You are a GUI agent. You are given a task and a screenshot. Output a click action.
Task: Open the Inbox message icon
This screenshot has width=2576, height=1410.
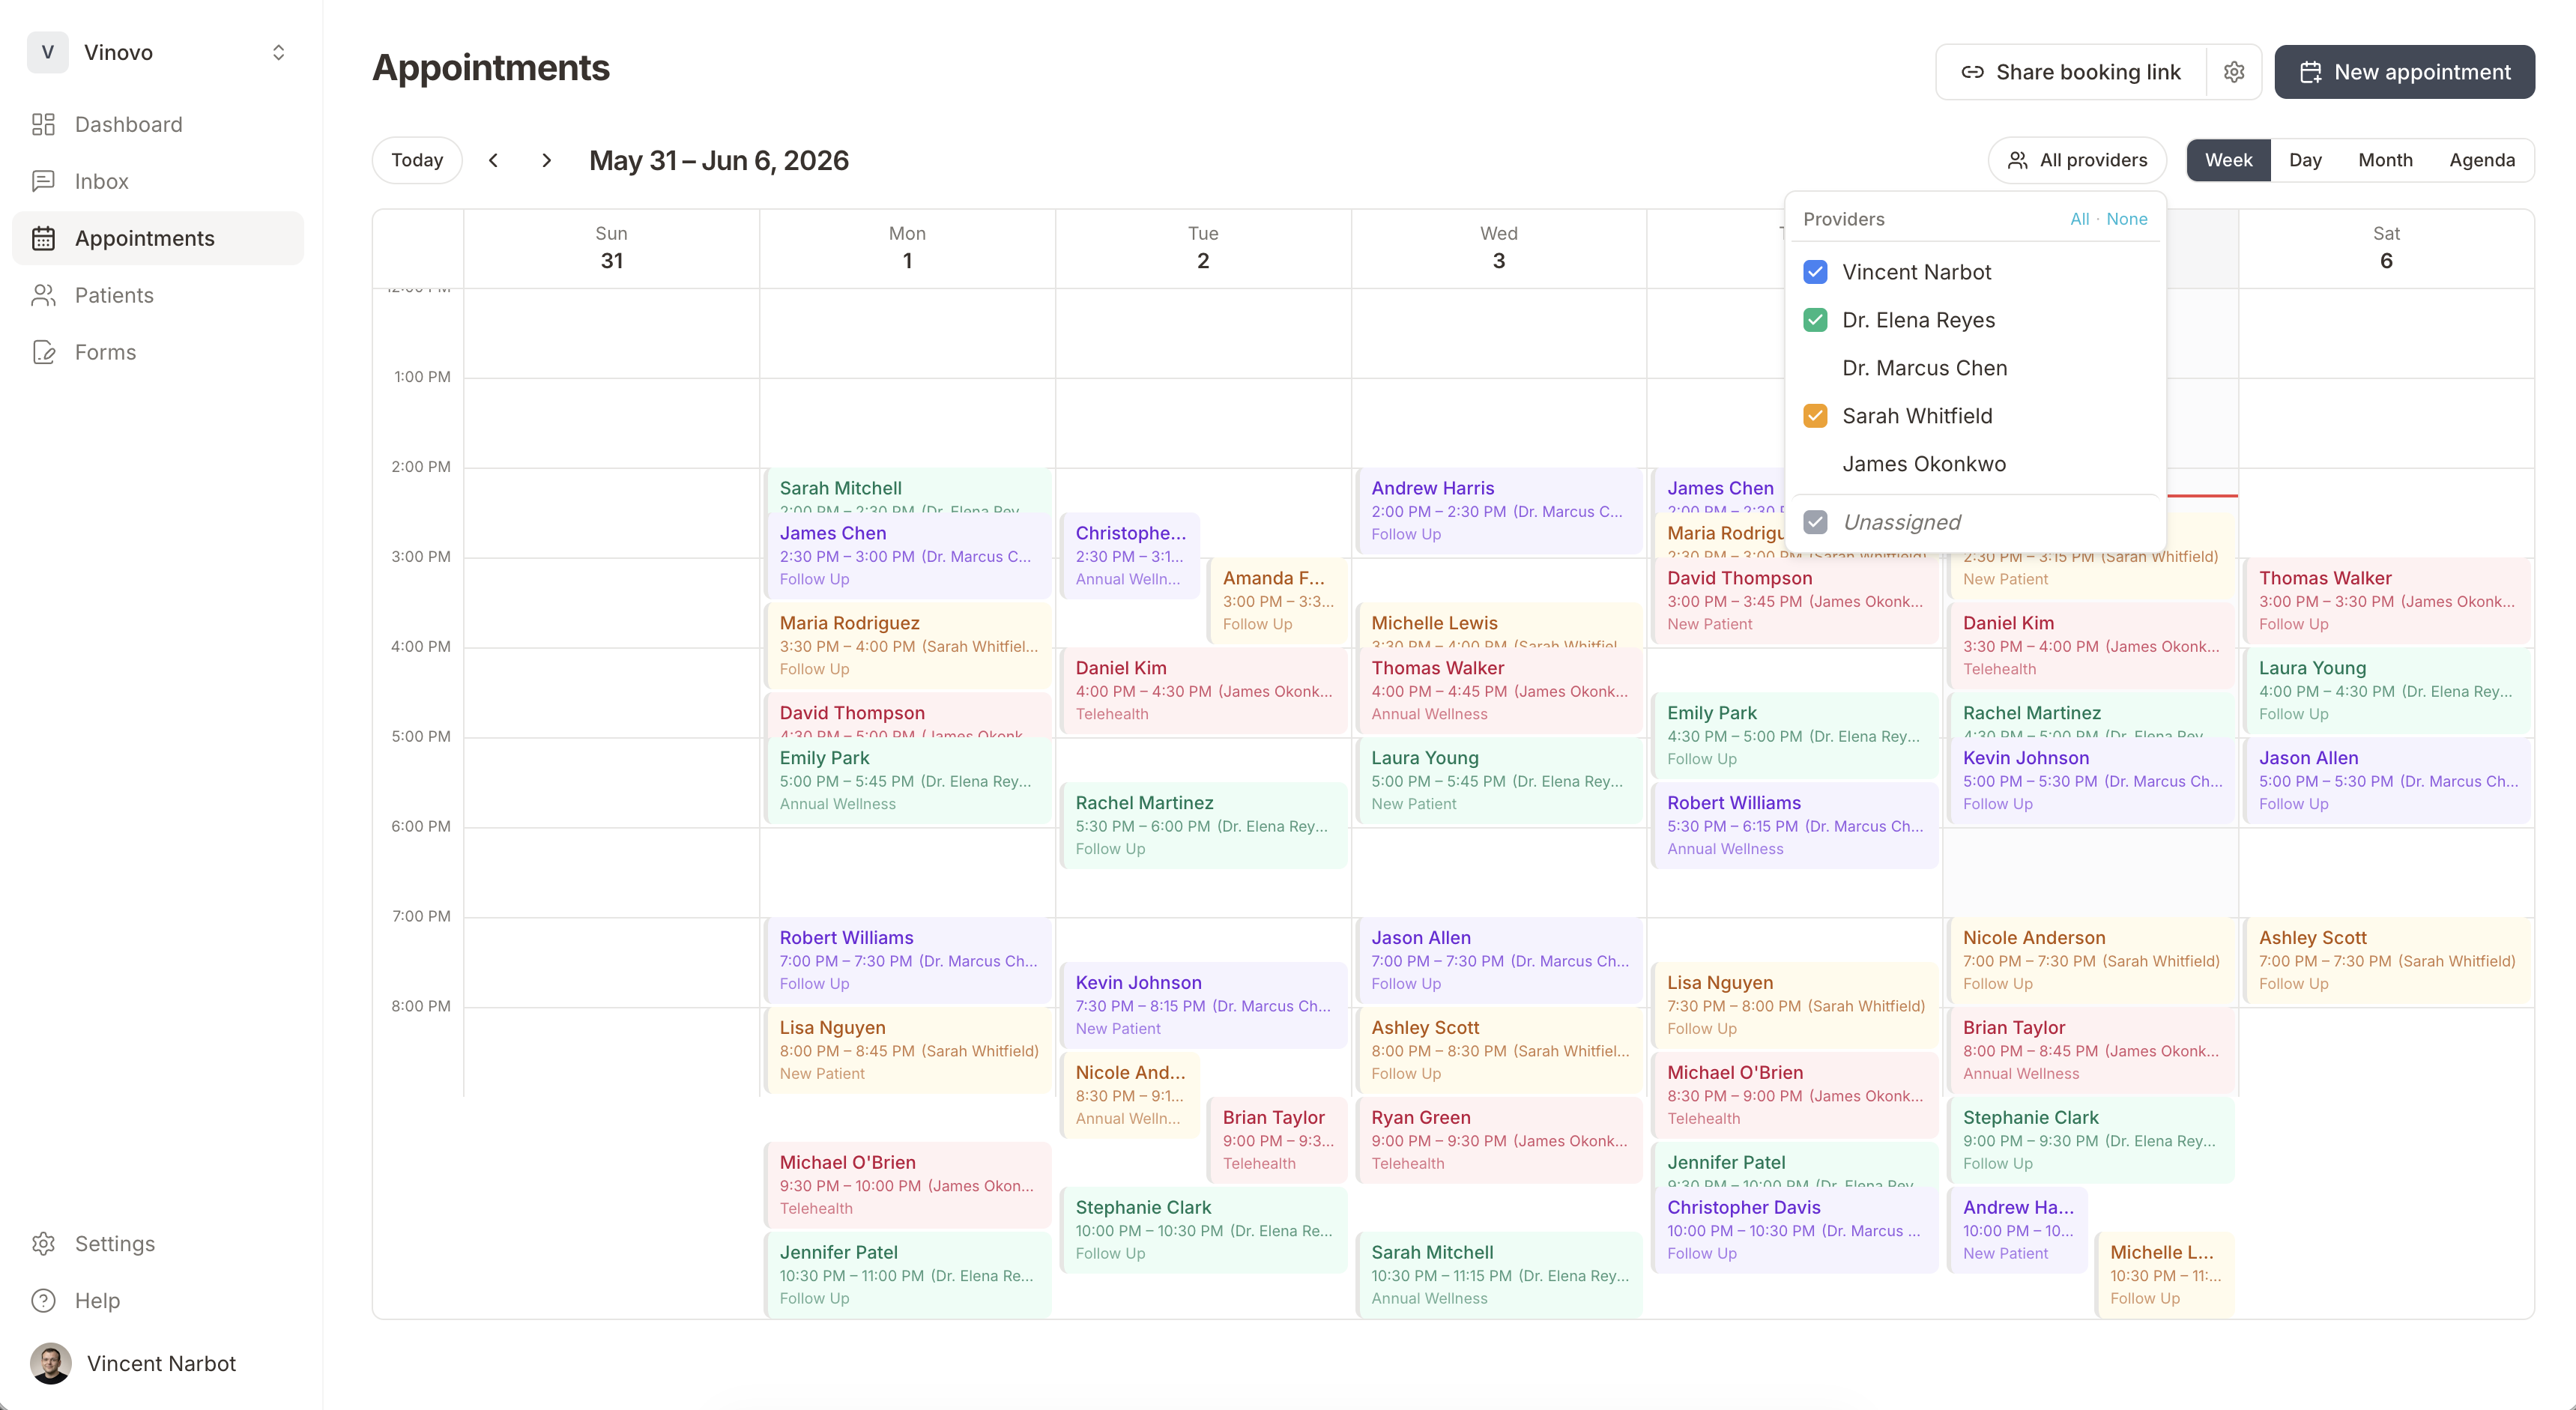click(x=43, y=181)
